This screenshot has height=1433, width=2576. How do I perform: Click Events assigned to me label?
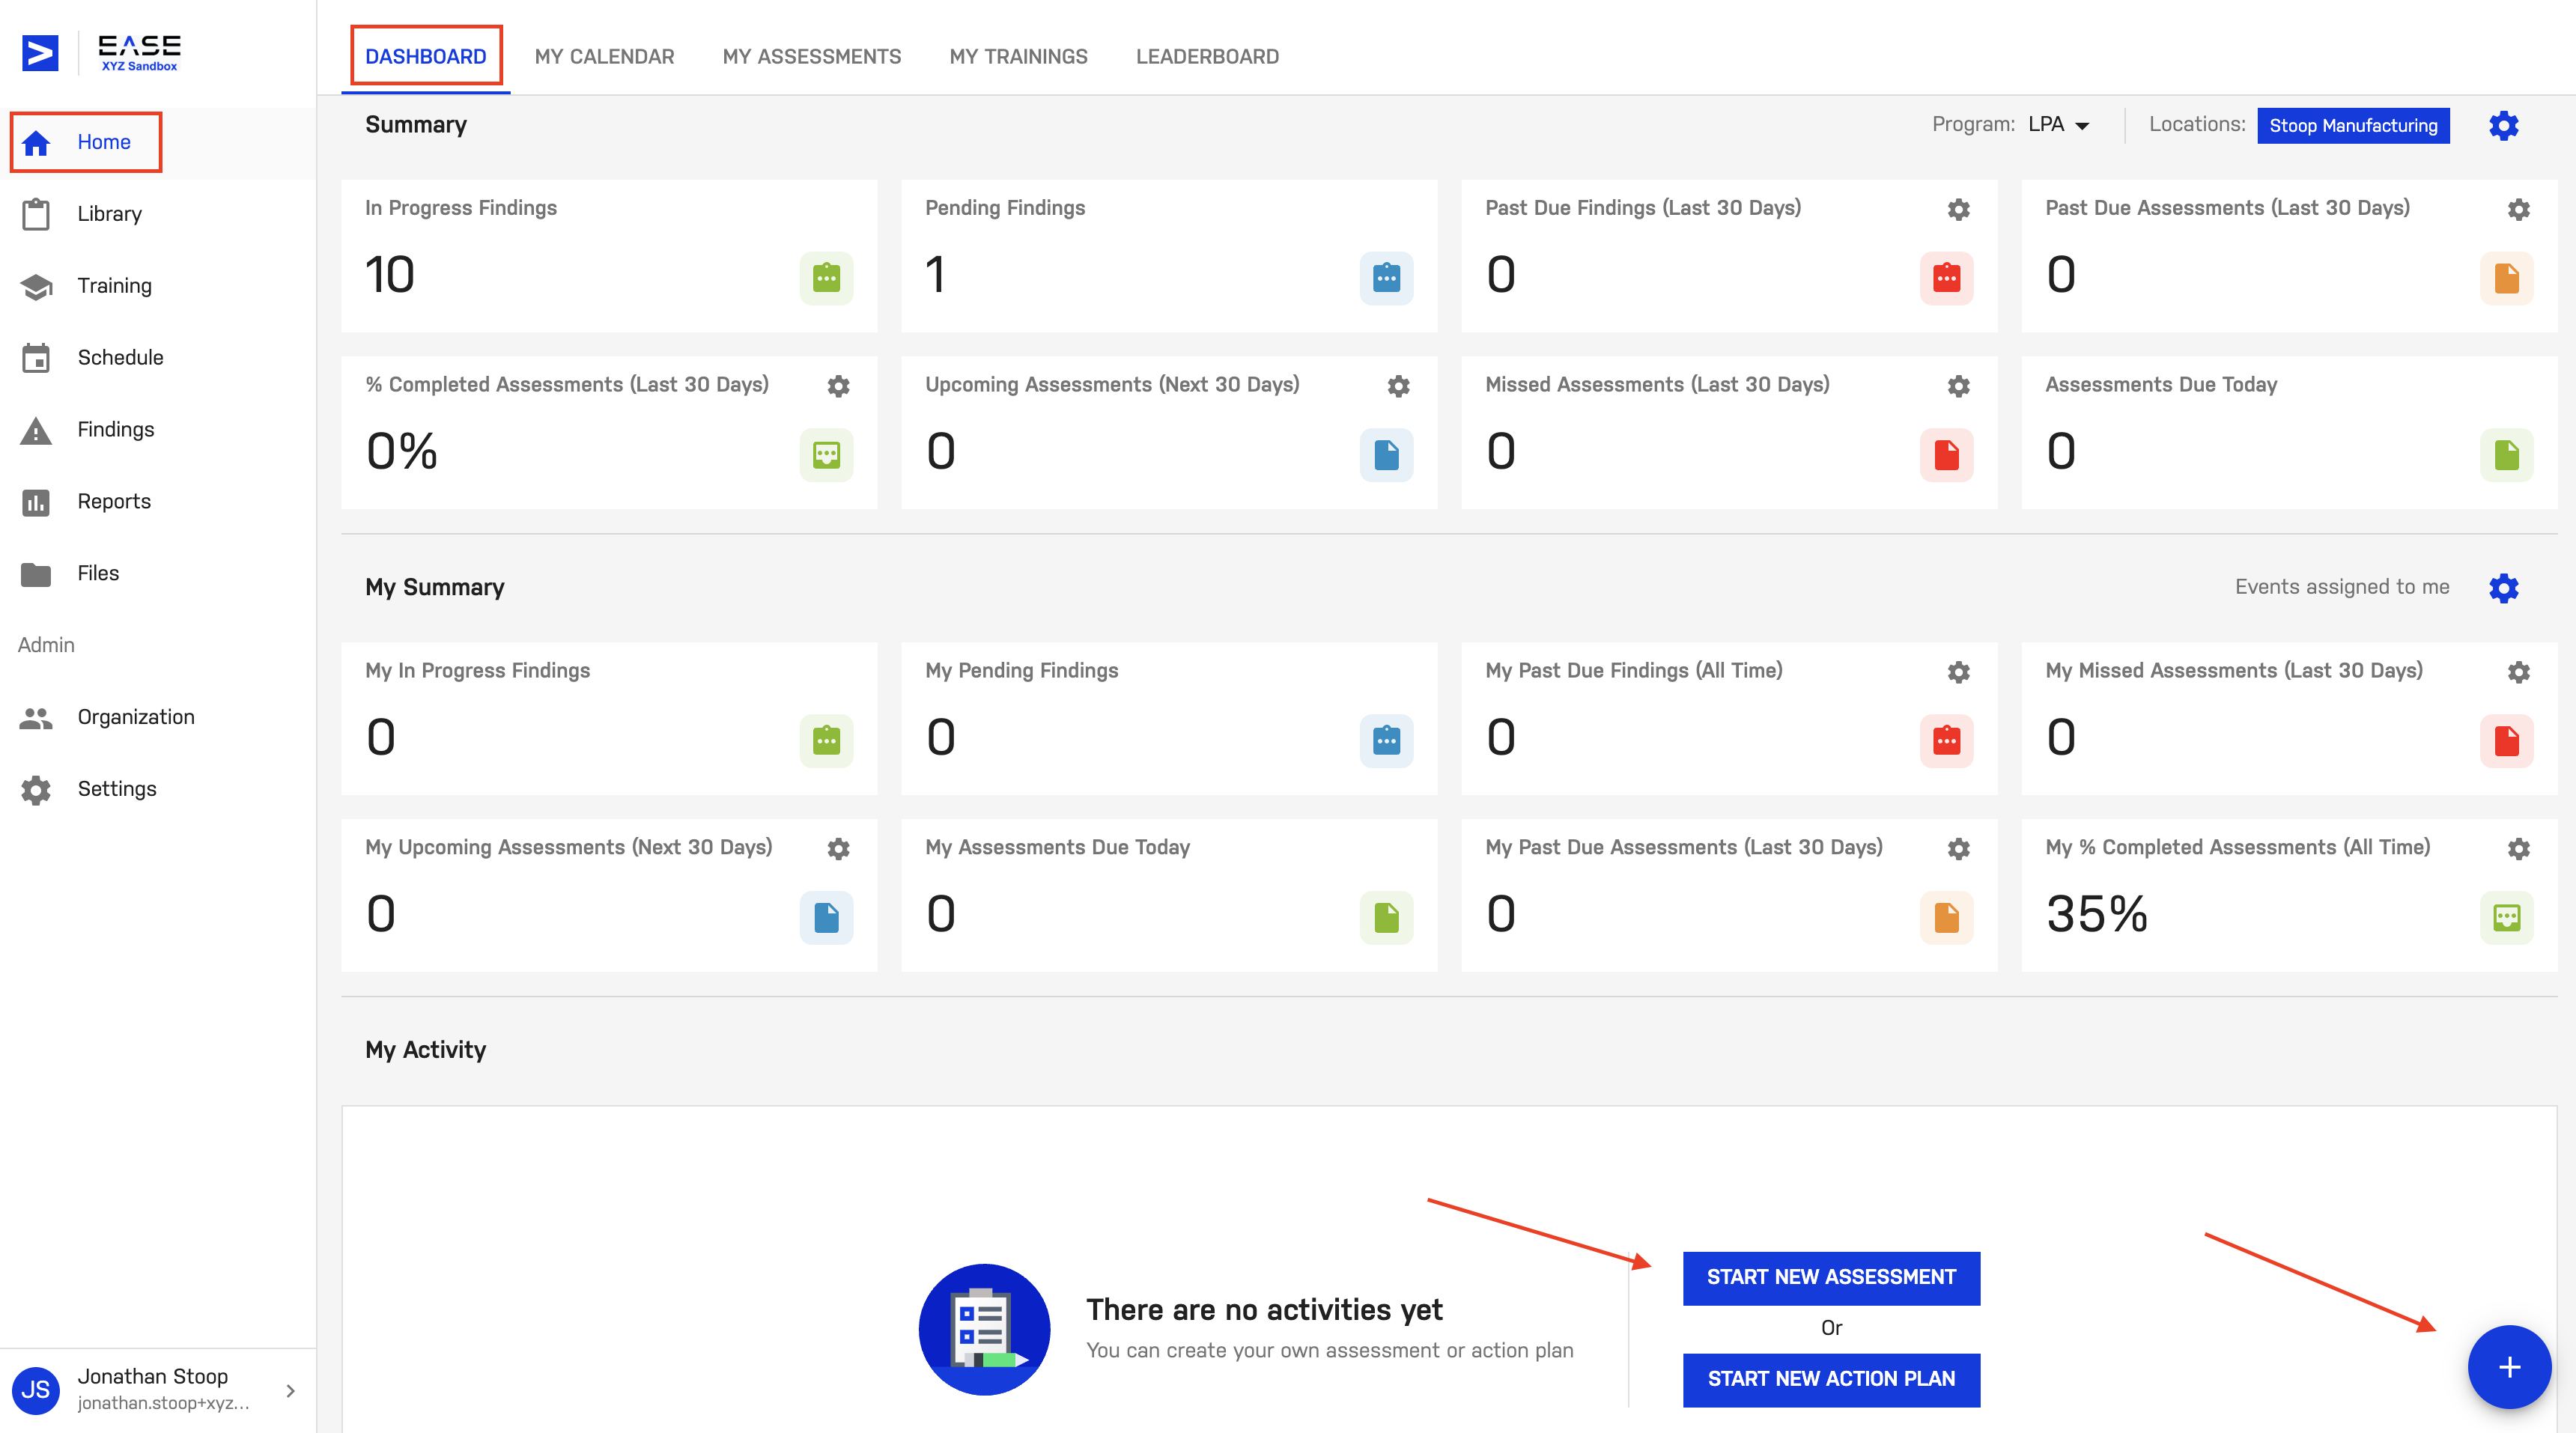[2342, 588]
